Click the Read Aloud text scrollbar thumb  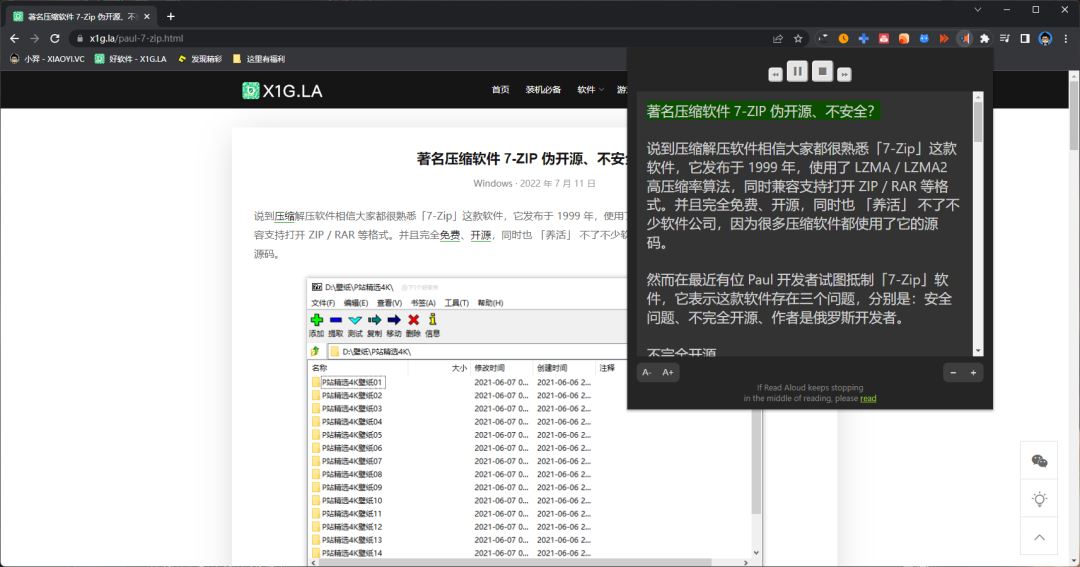click(977, 122)
